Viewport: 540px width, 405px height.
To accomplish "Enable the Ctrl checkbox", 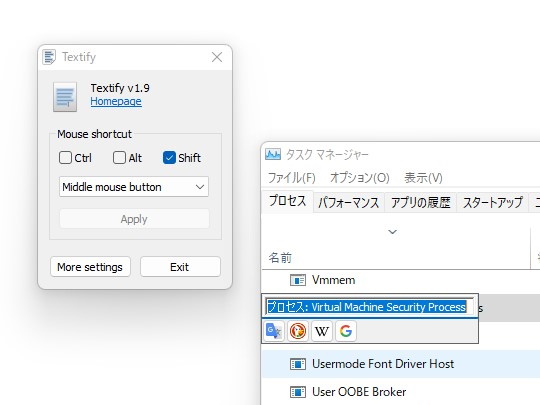I will pyautogui.click(x=65, y=158).
